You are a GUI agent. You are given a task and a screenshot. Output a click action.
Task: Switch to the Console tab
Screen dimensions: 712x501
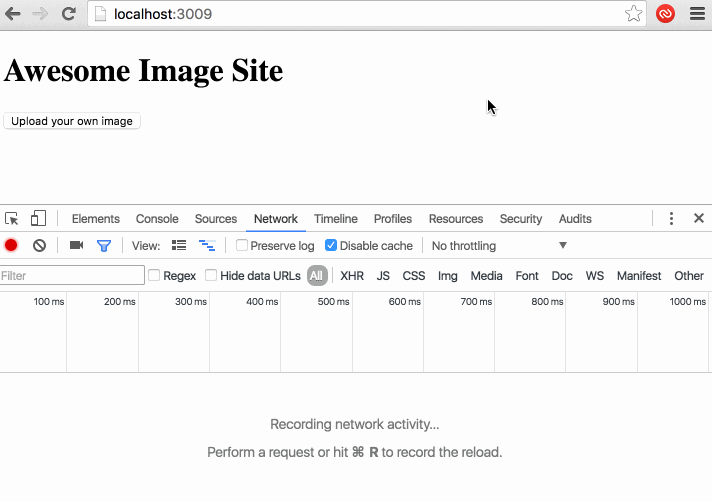tap(157, 219)
